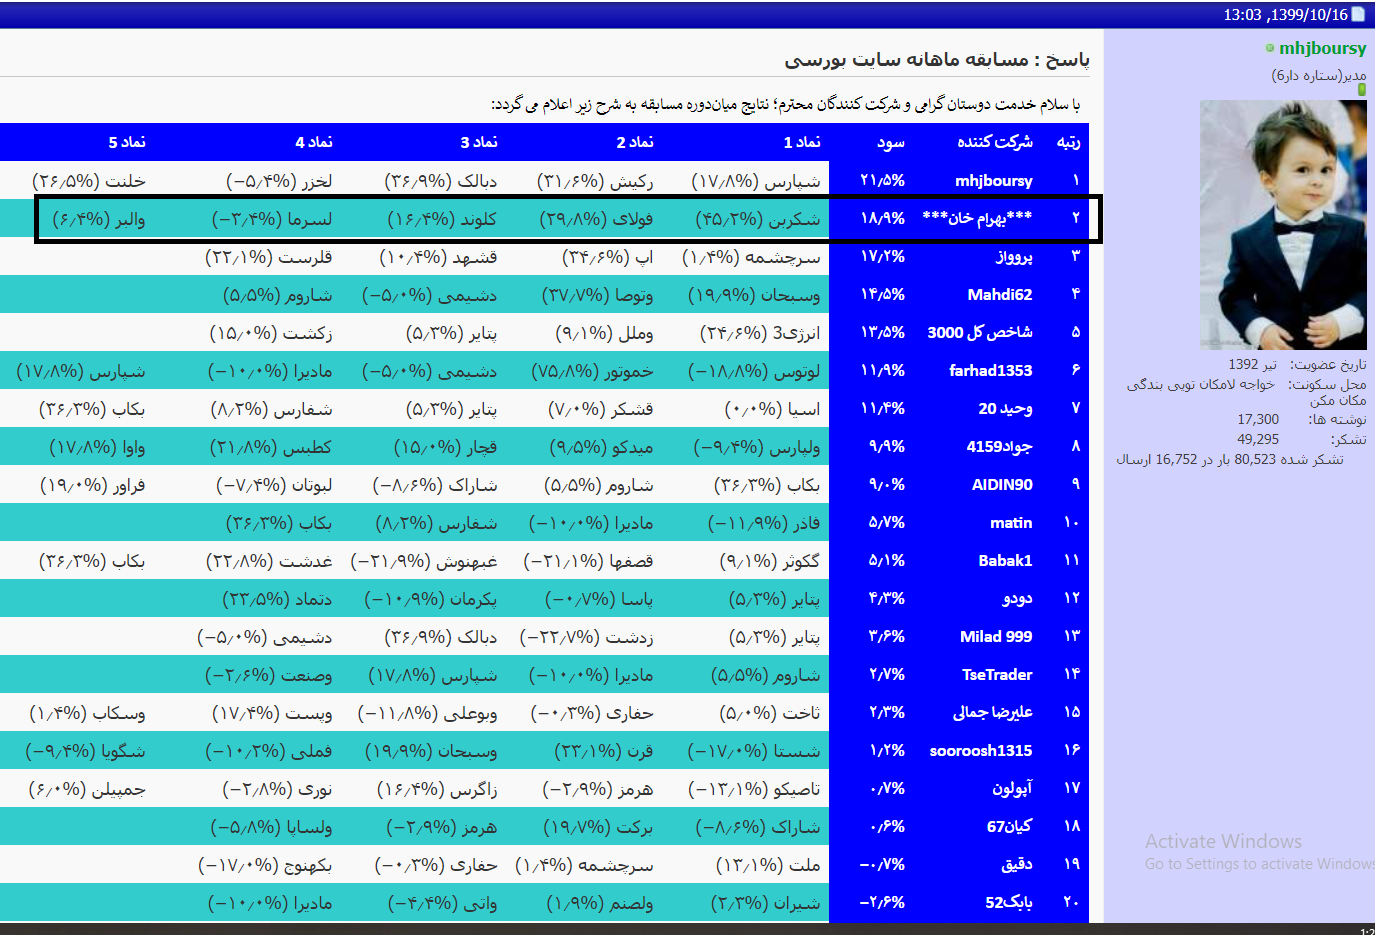Open mhjboursy user profile link

point(1322,48)
